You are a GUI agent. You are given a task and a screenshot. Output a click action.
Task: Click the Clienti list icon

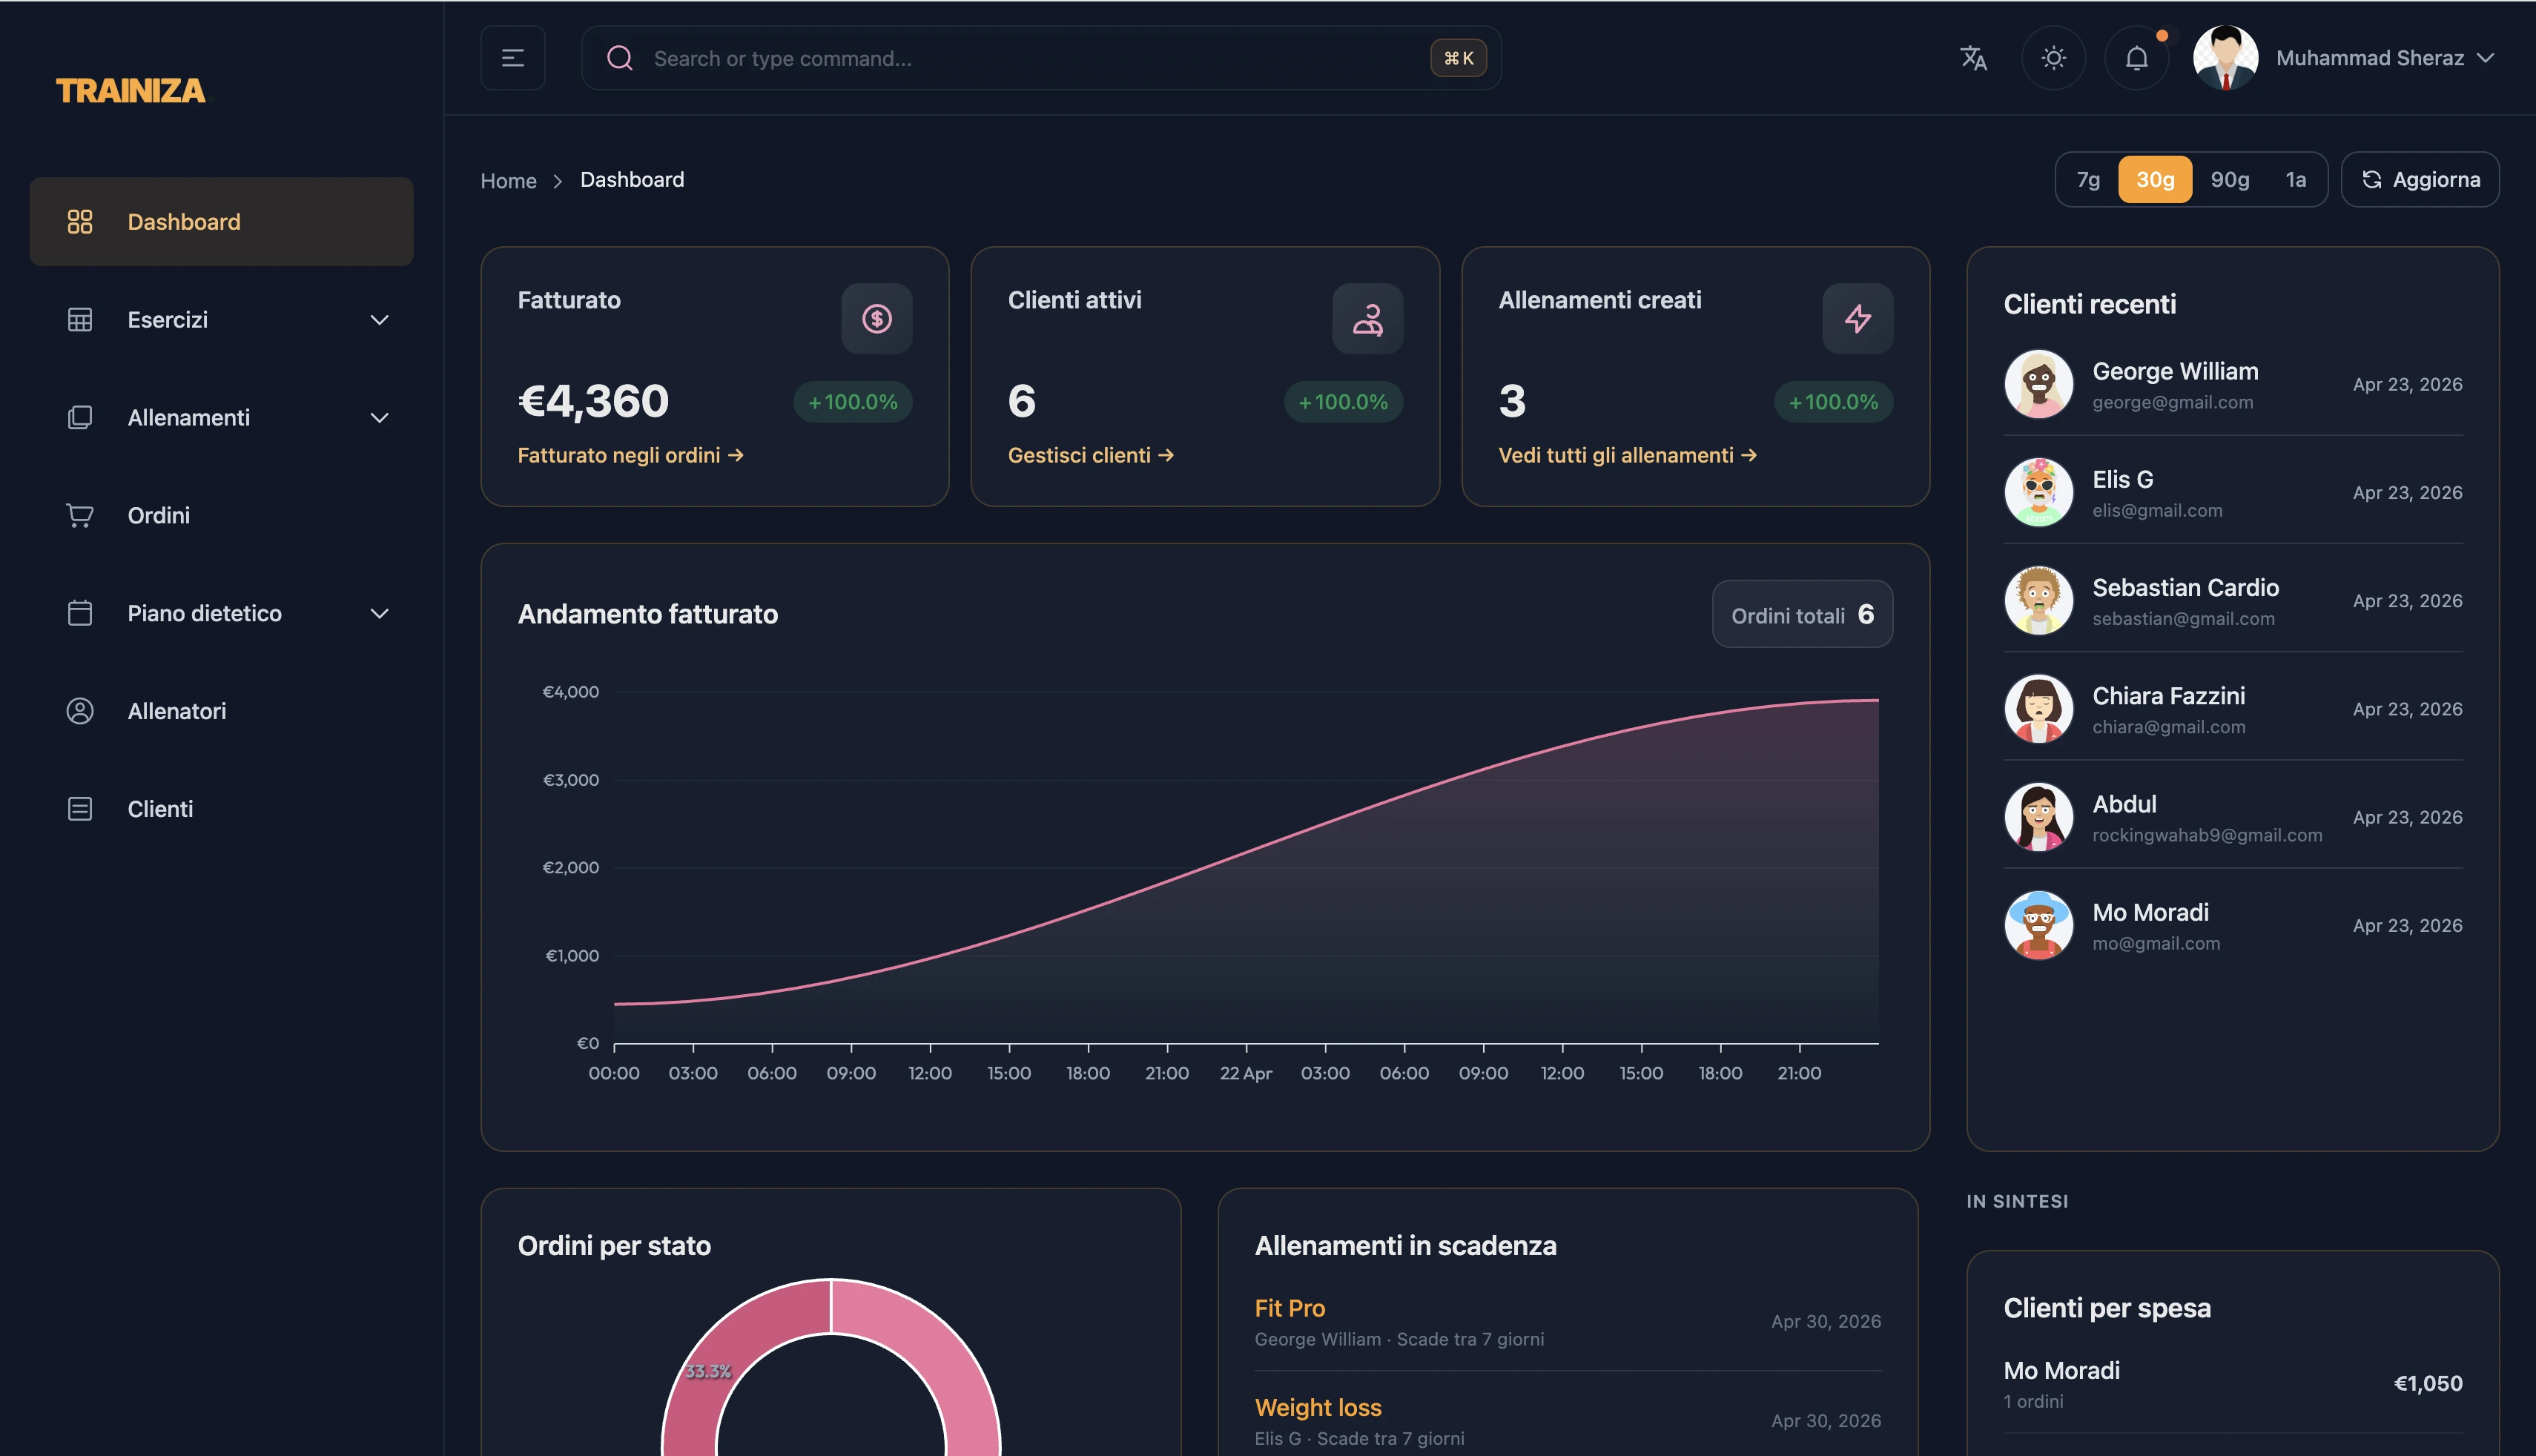tap(80, 809)
